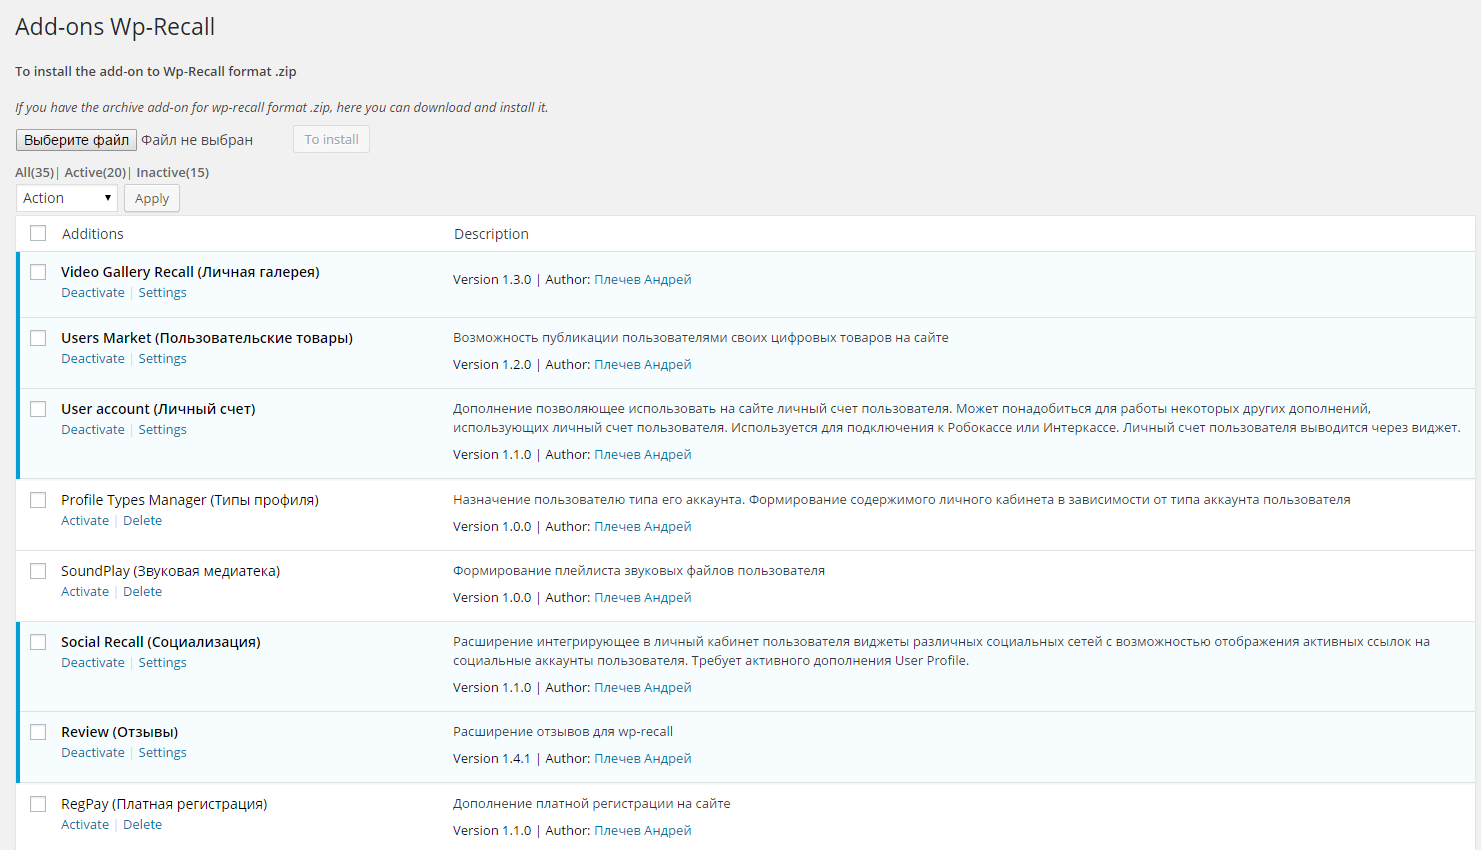Viewport: 1481px width, 850px height.
Task: Check the Profile Types Manager checkbox
Action: (38, 500)
